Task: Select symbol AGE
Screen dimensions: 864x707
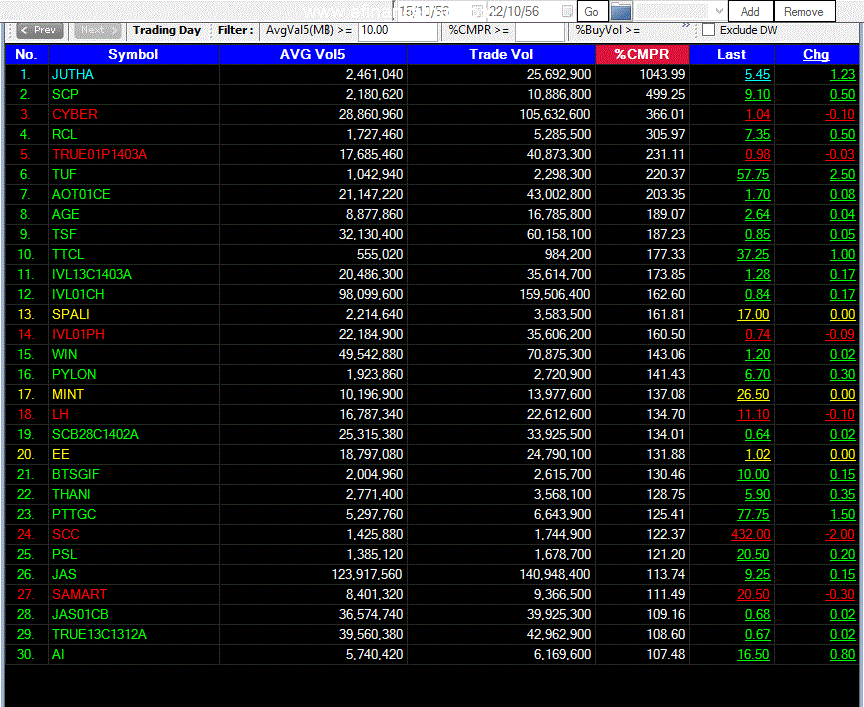Action: click(x=66, y=214)
